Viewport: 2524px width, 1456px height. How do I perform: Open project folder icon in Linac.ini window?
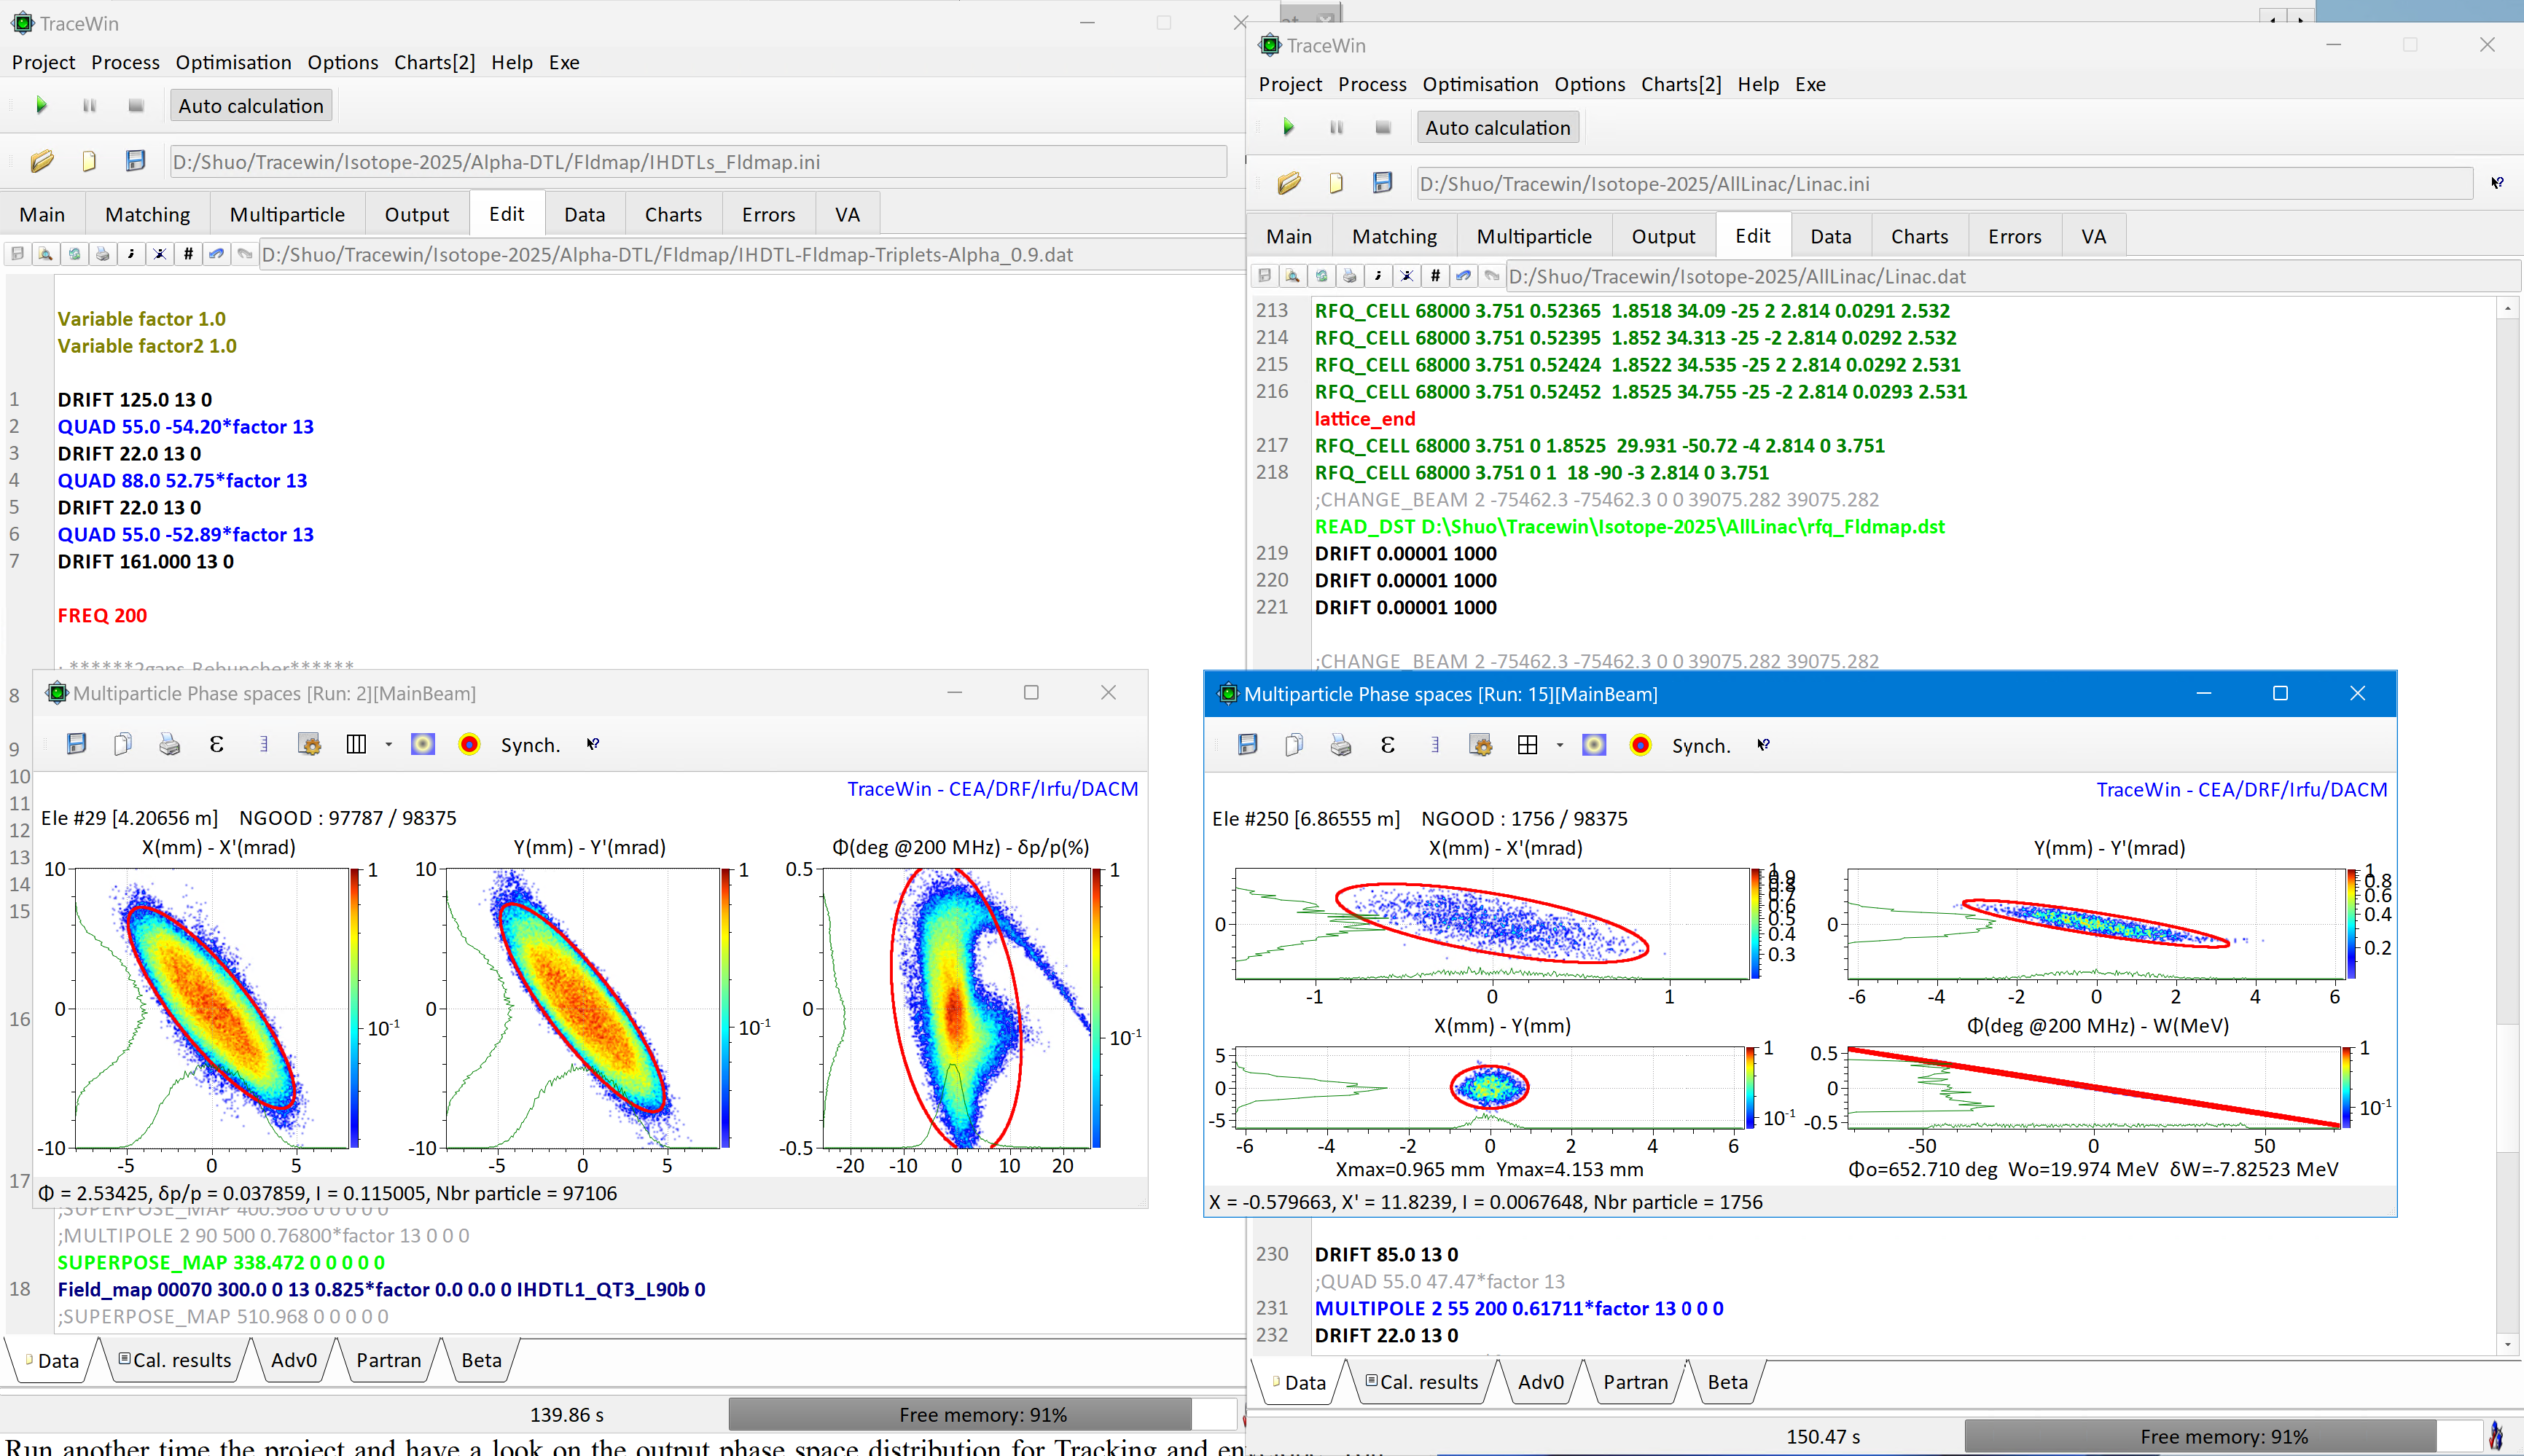point(1289,183)
